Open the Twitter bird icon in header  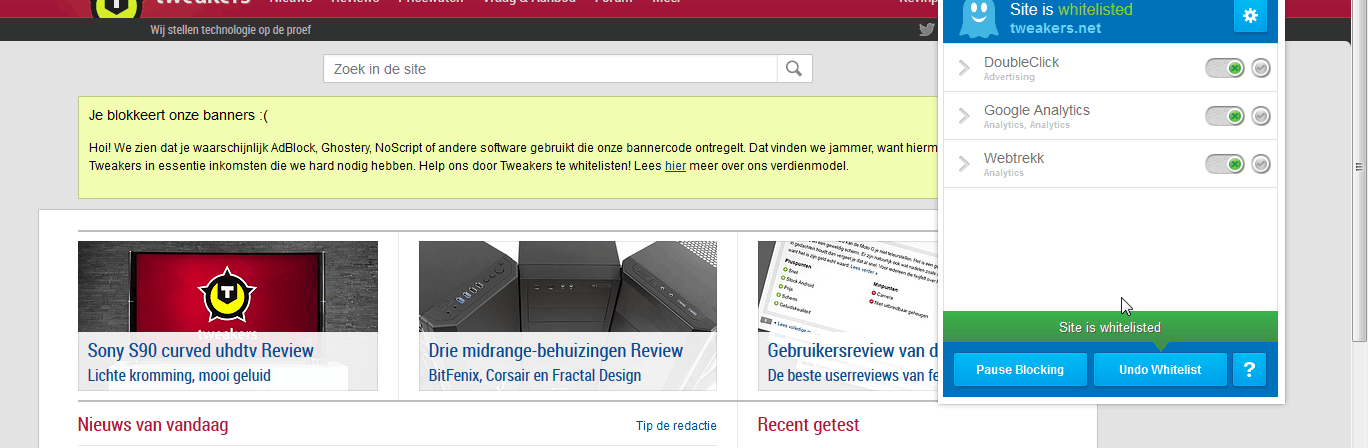pos(927,29)
